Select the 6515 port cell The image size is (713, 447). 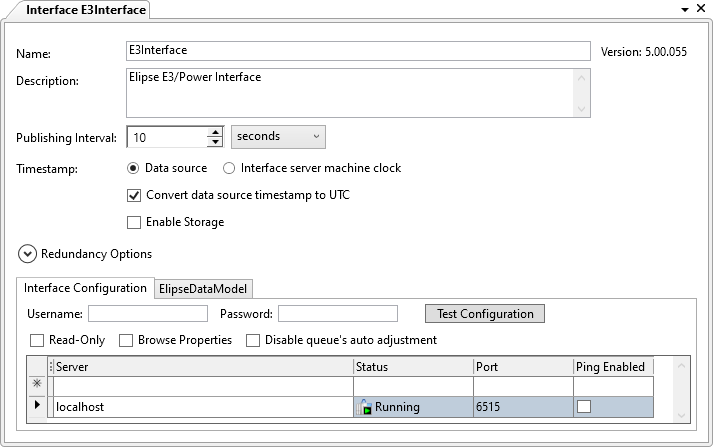point(523,407)
